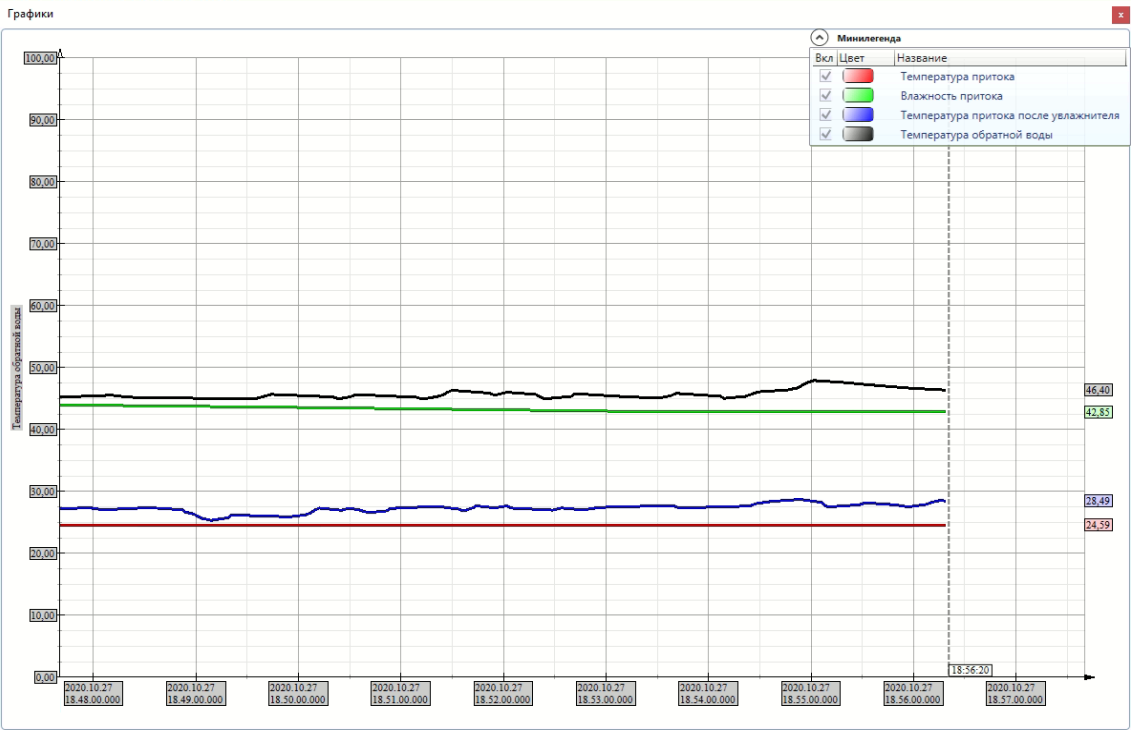Click the 24,59 red value label
Image resolution: width=1131 pixels, height=730 pixels.
click(1097, 524)
